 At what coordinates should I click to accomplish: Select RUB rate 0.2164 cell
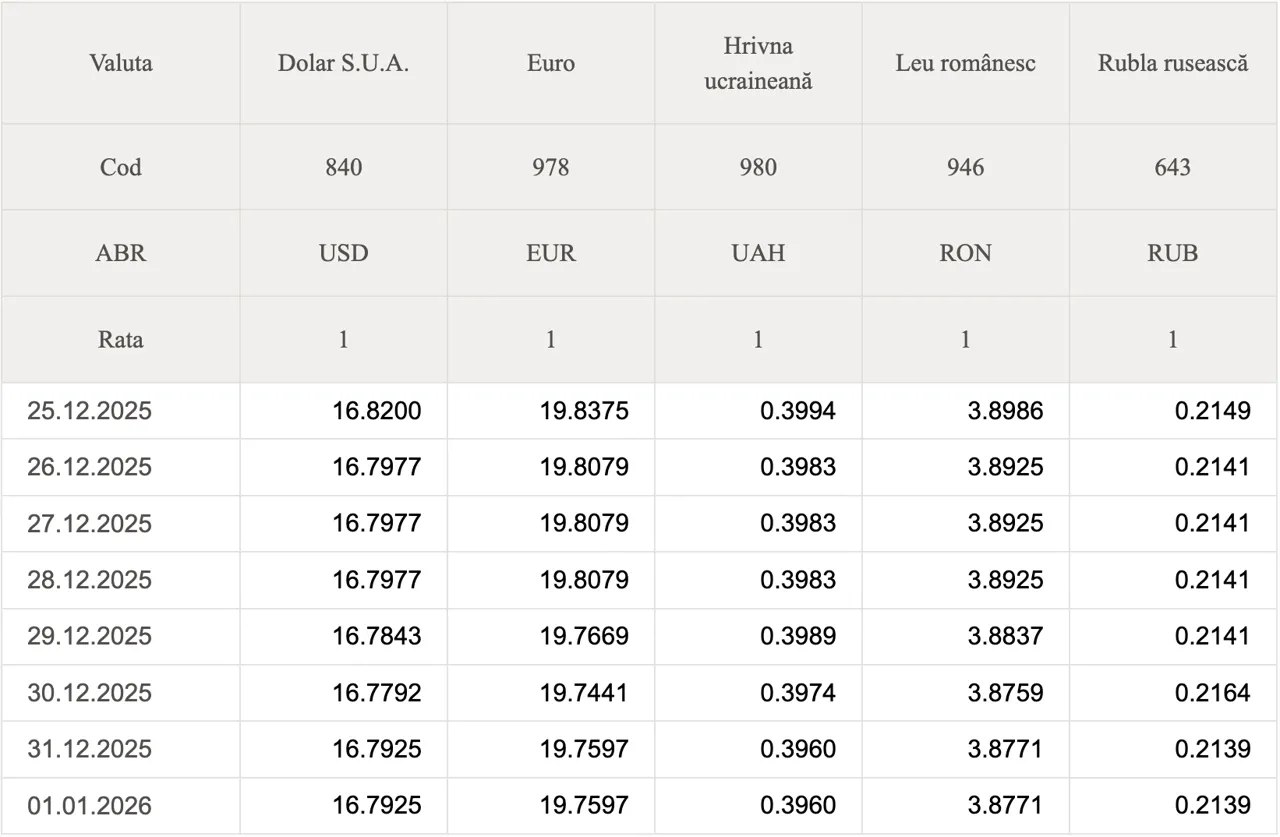click(x=1212, y=693)
